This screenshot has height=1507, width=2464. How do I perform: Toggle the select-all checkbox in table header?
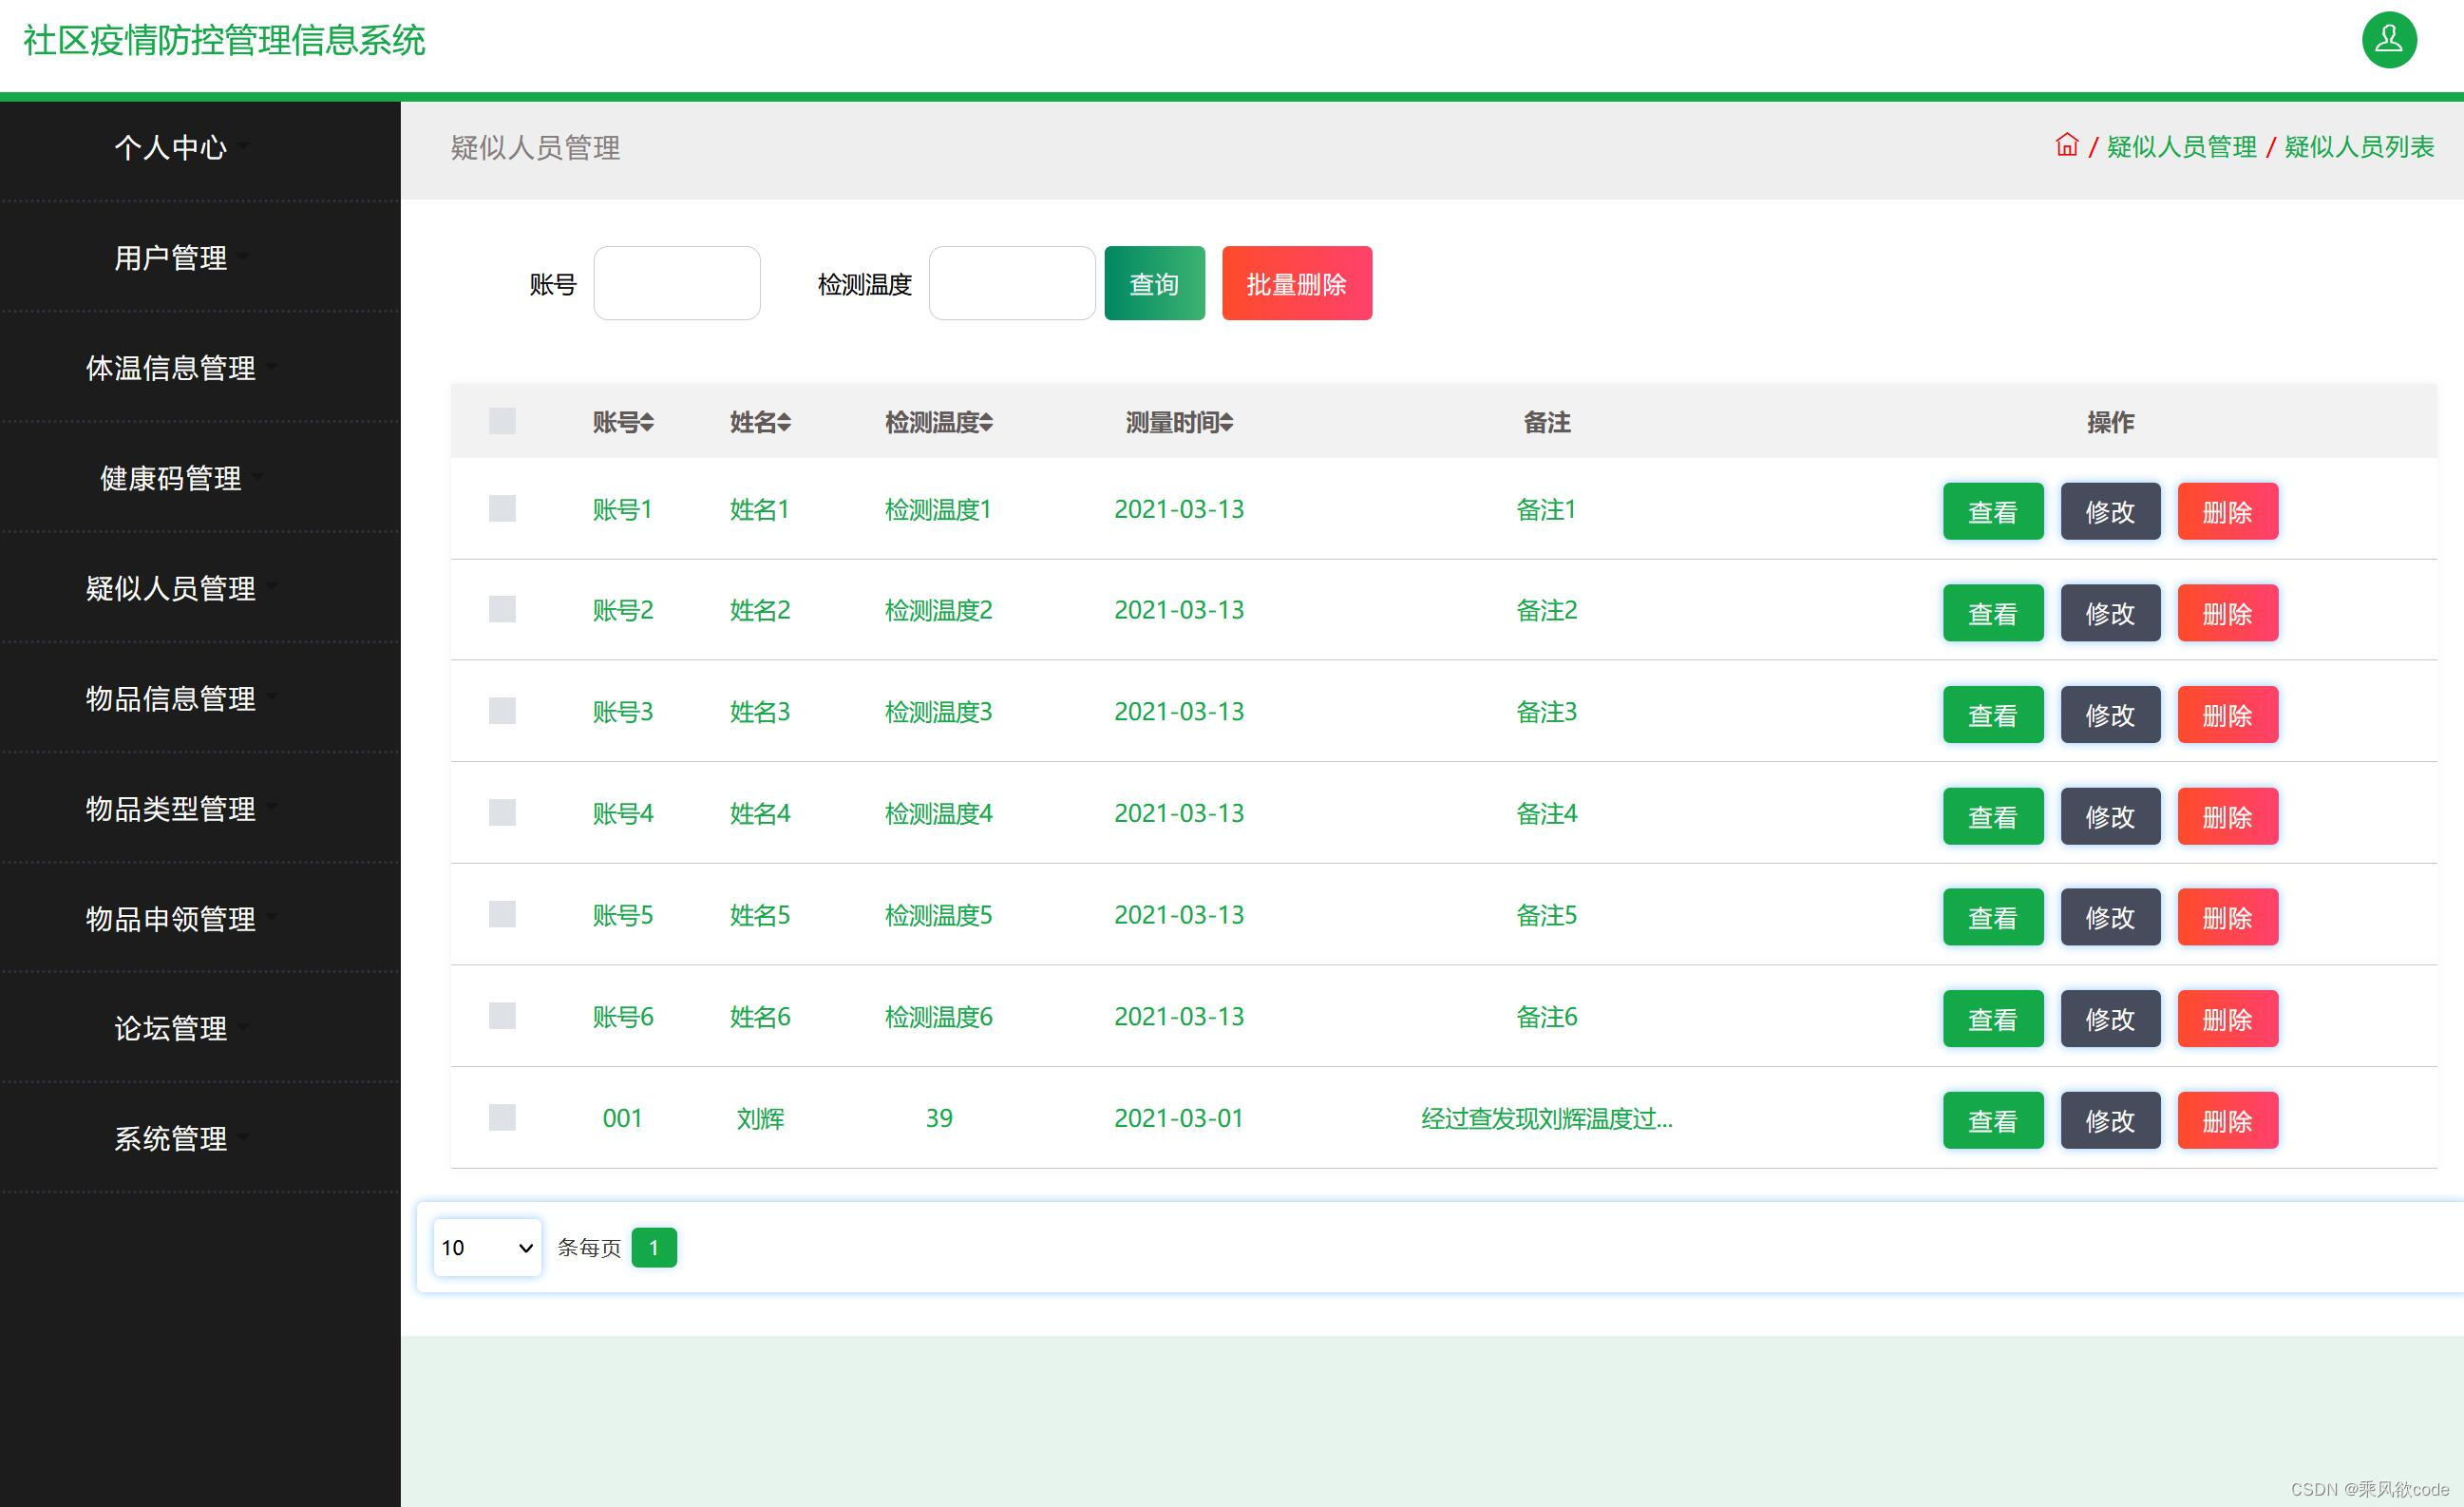(502, 421)
